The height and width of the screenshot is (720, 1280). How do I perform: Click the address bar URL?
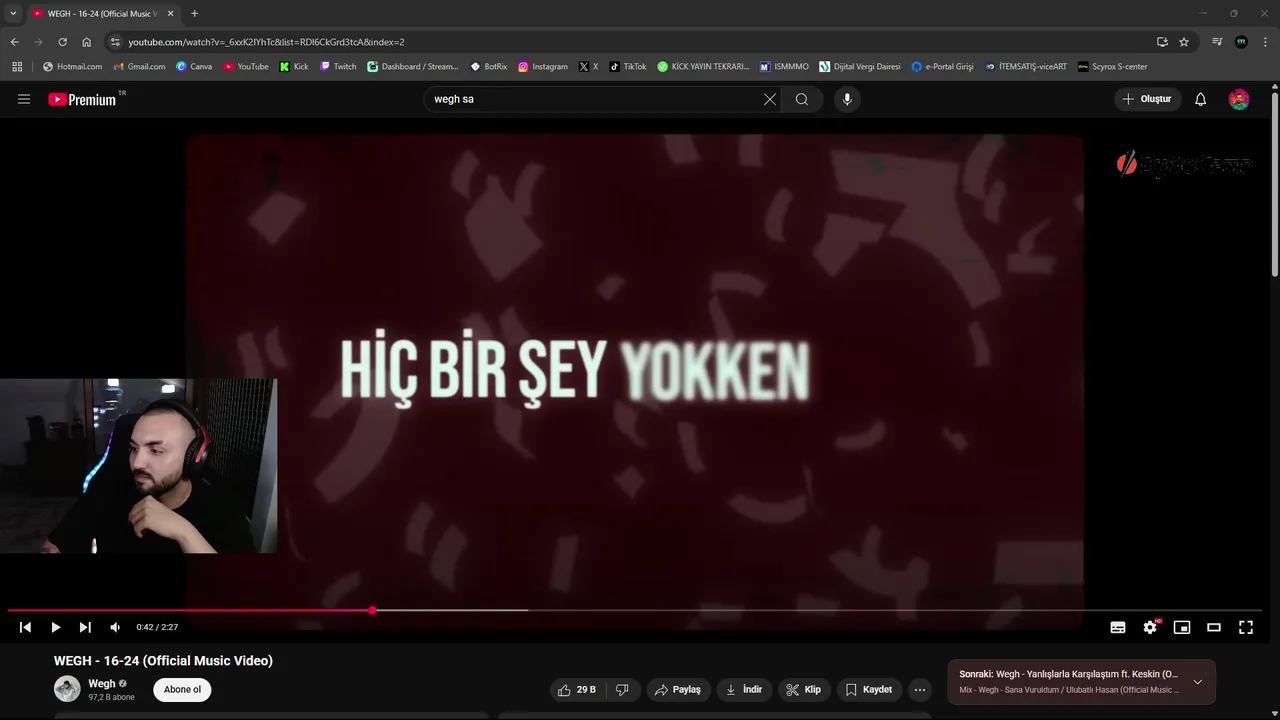pos(266,42)
